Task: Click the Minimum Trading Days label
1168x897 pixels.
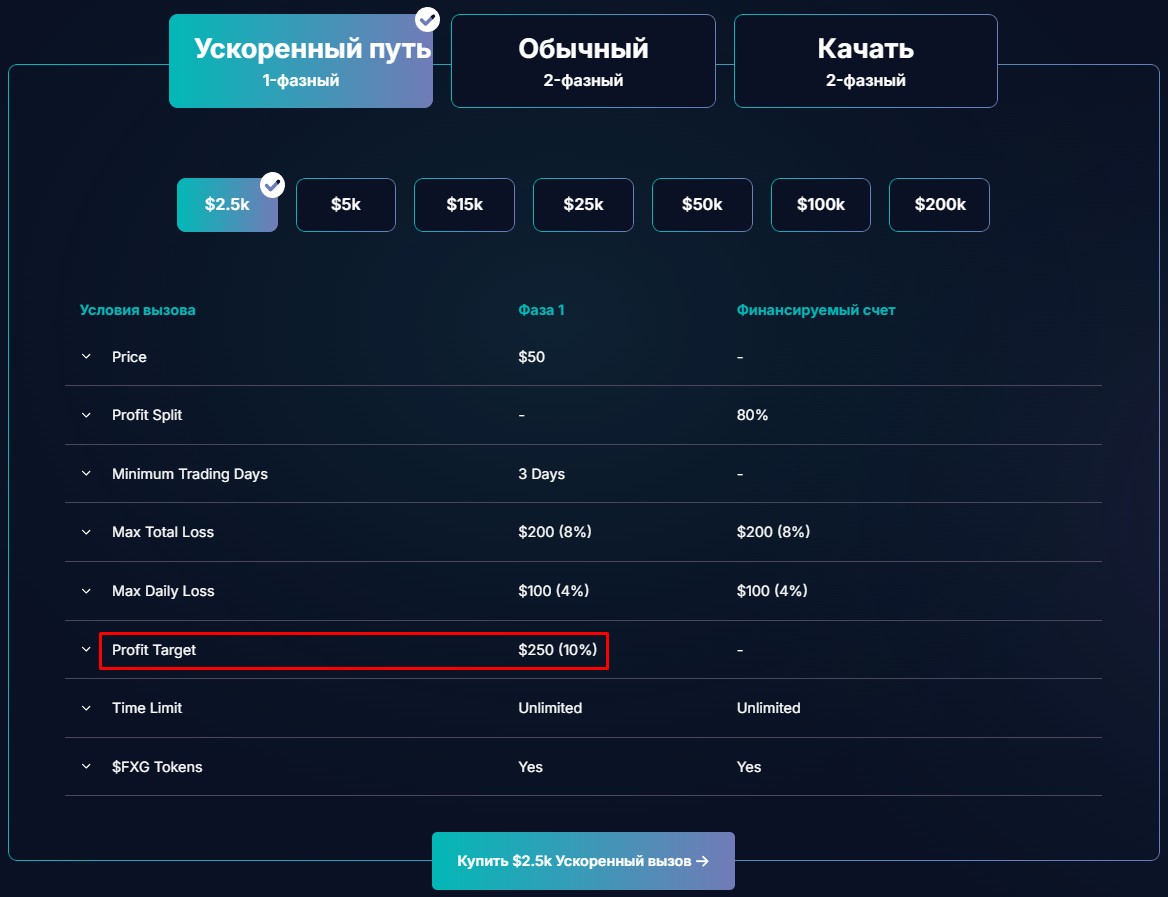Action: pyautogui.click(x=190, y=474)
